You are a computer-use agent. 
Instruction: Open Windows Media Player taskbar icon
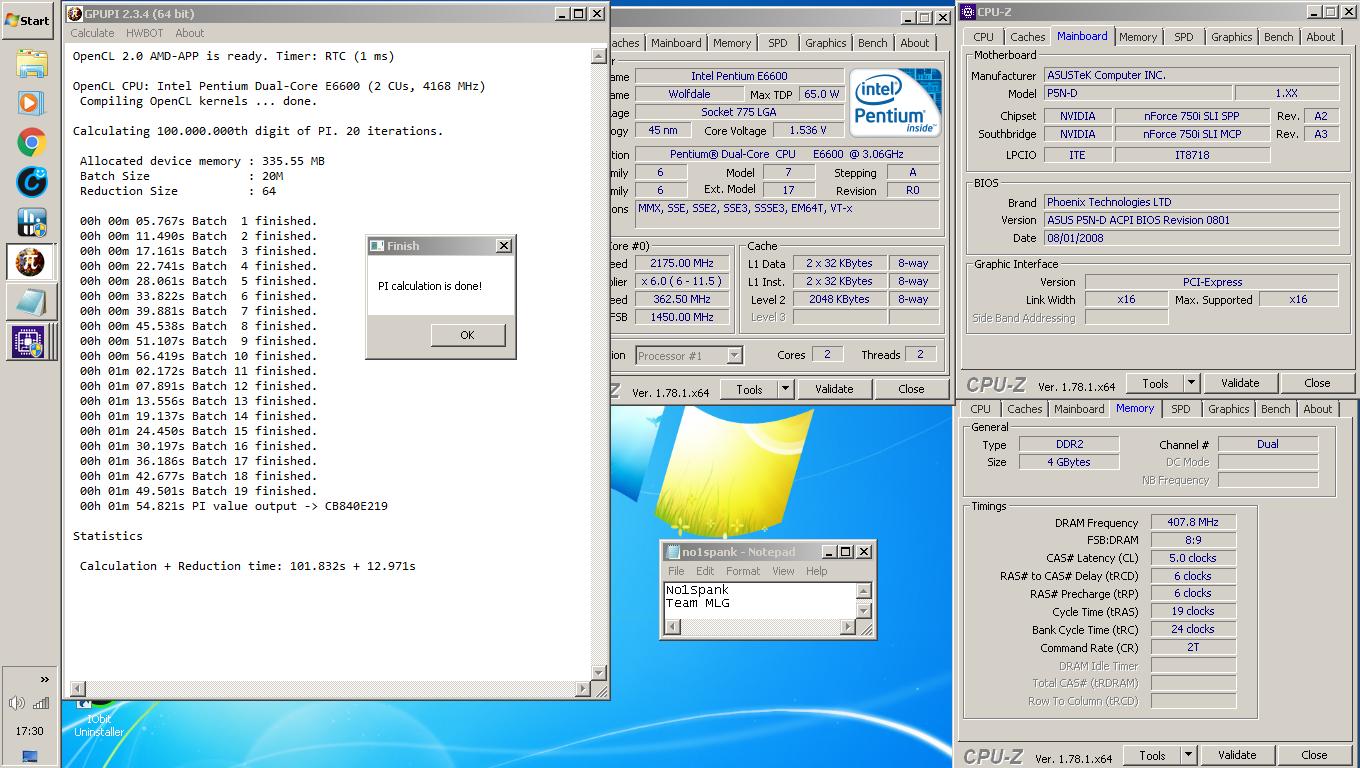point(31,102)
